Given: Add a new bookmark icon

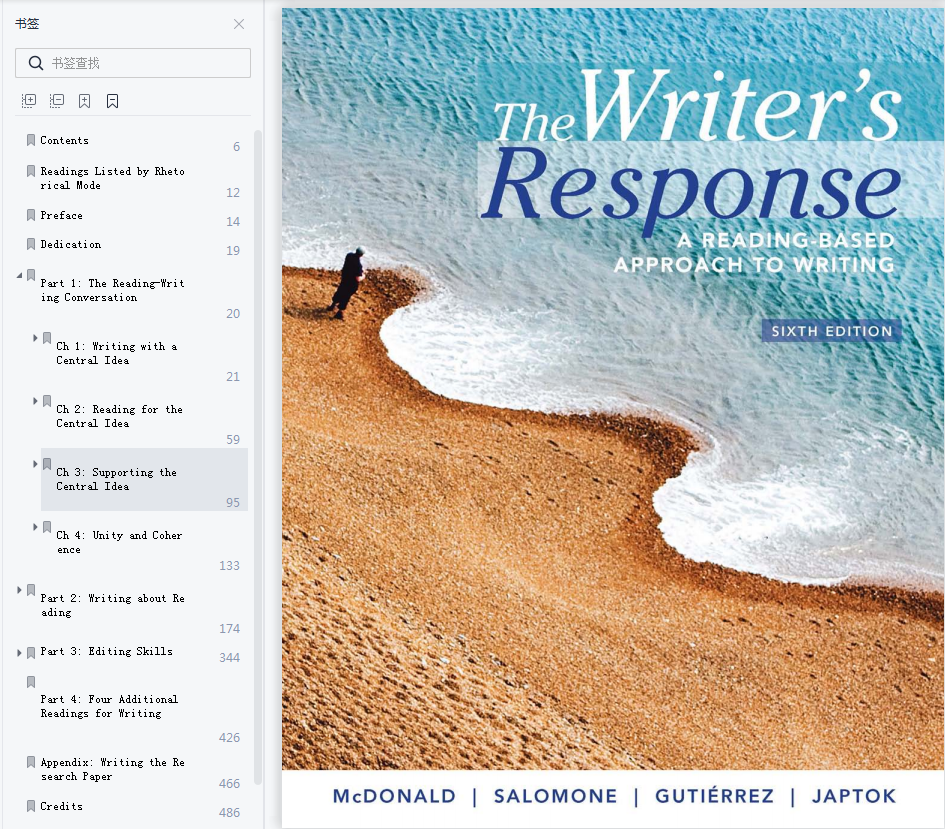Looking at the screenshot, I should (x=84, y=101).
